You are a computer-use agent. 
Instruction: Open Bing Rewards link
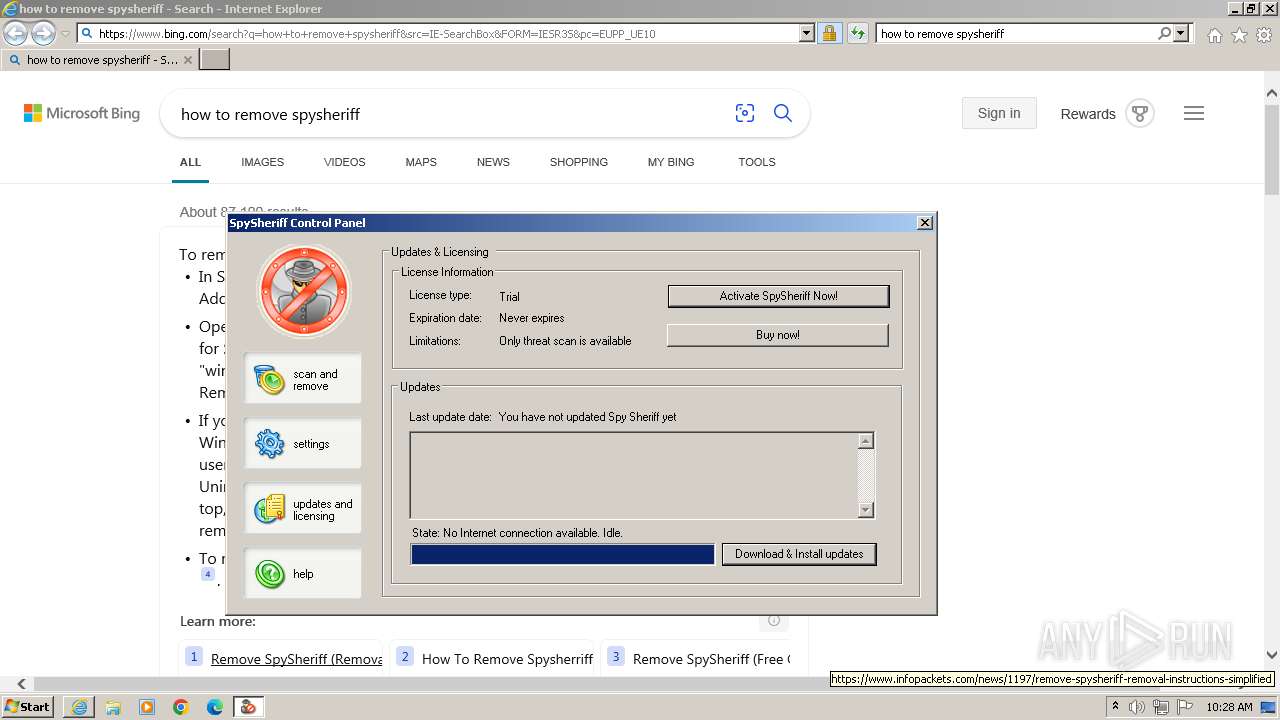coord(1088,114)
